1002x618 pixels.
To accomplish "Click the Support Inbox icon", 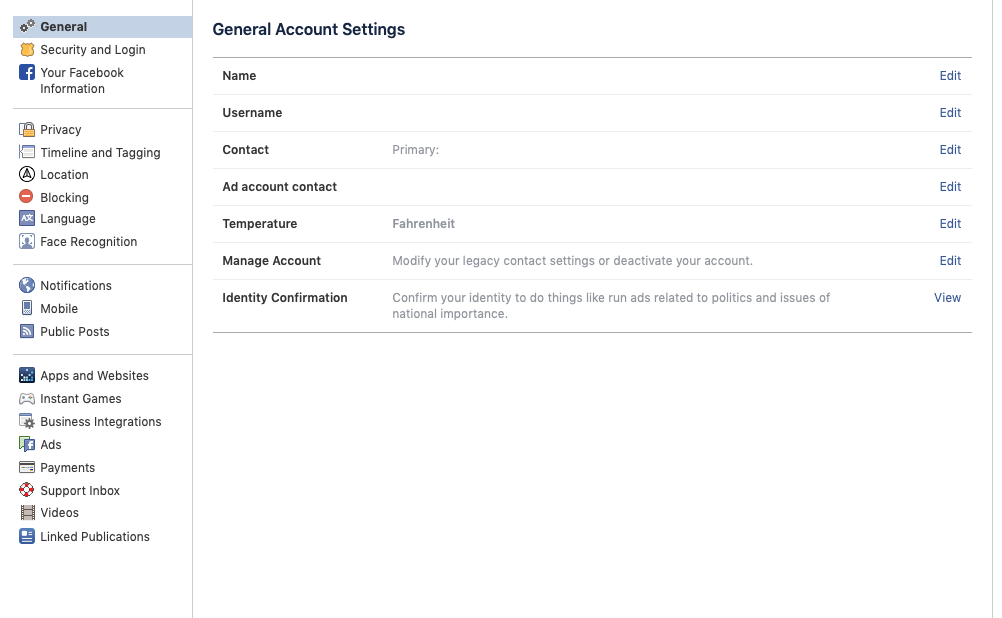I will 27,490.
